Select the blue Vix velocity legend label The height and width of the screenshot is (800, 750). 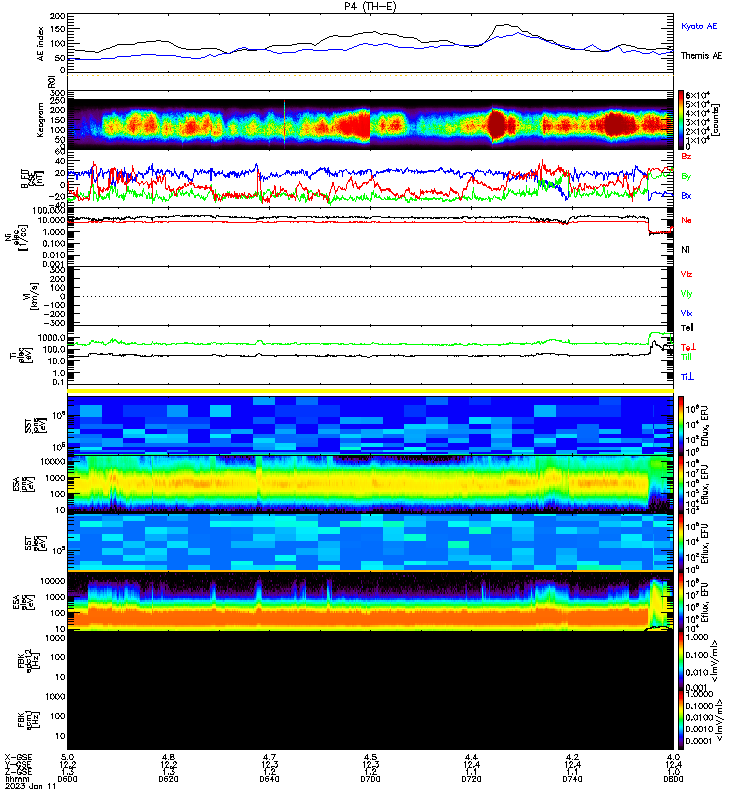686,313
